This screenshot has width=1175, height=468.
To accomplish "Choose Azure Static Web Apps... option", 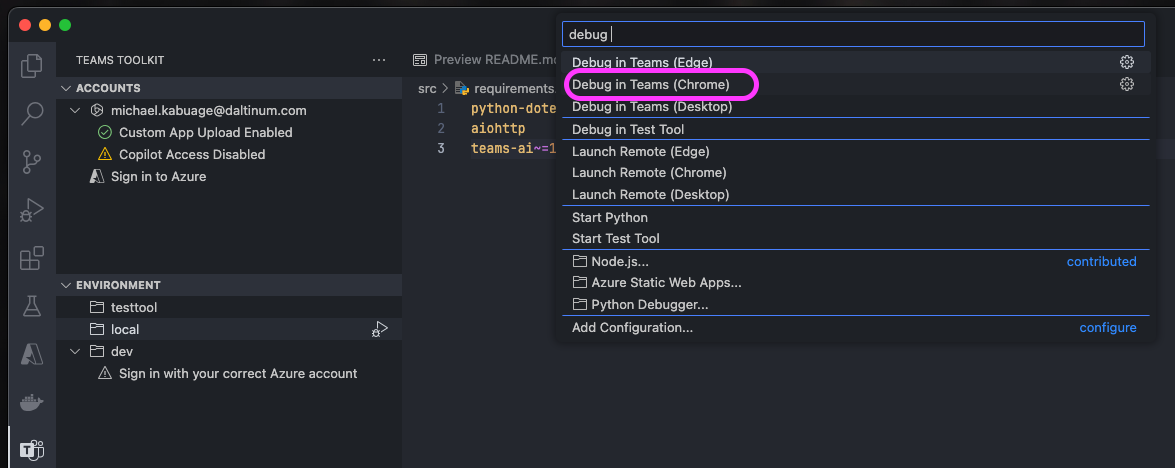I will click(x=856, y=283).
